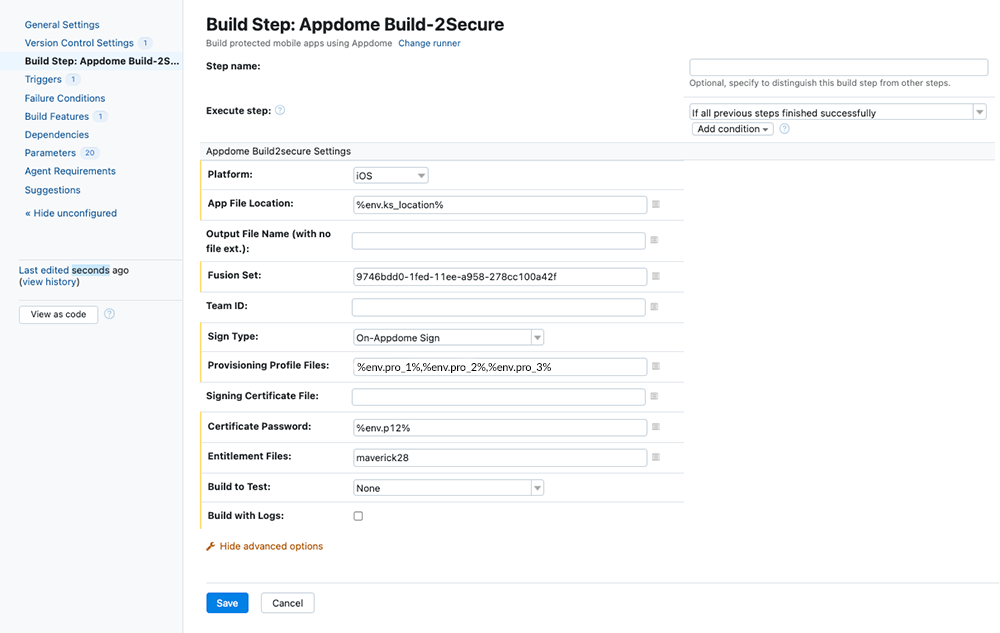Image resolution: width=1000 pixels, height=633 pixels.
Task: Expand the Sign Type dropdown
Action: (448, 338)
